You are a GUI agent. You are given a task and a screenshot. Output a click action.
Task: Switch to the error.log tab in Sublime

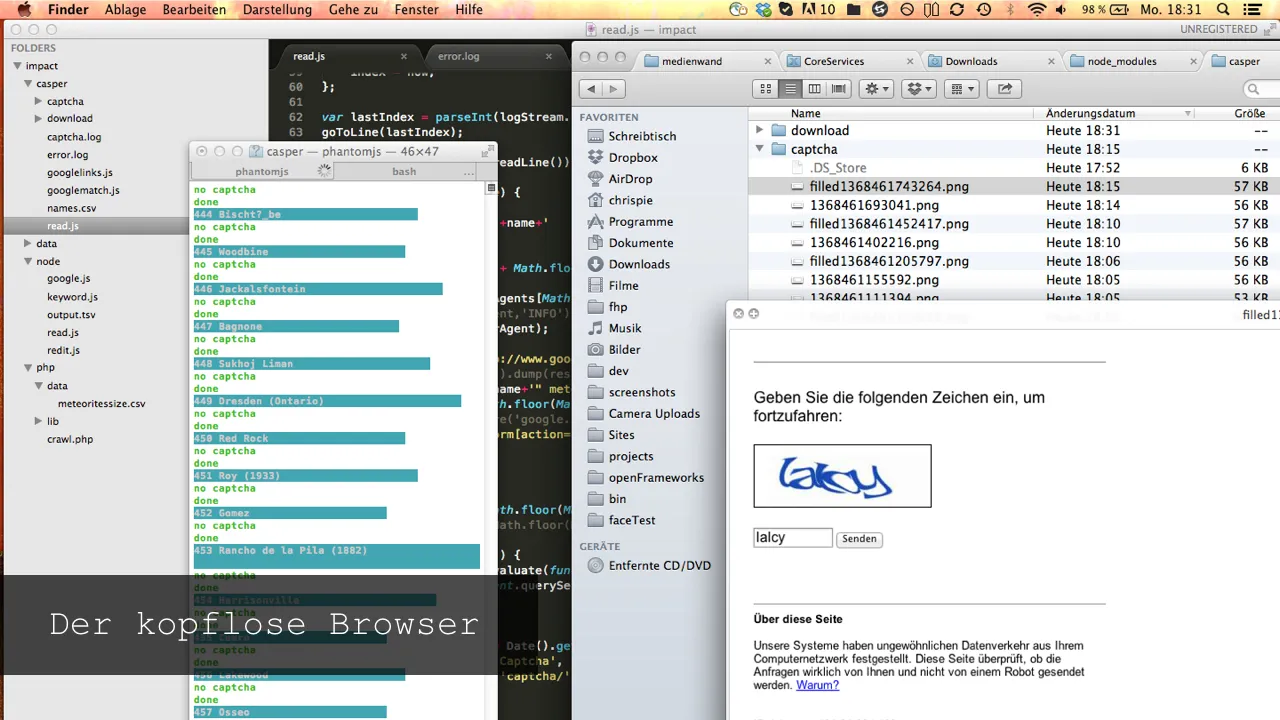coord(458,56)
